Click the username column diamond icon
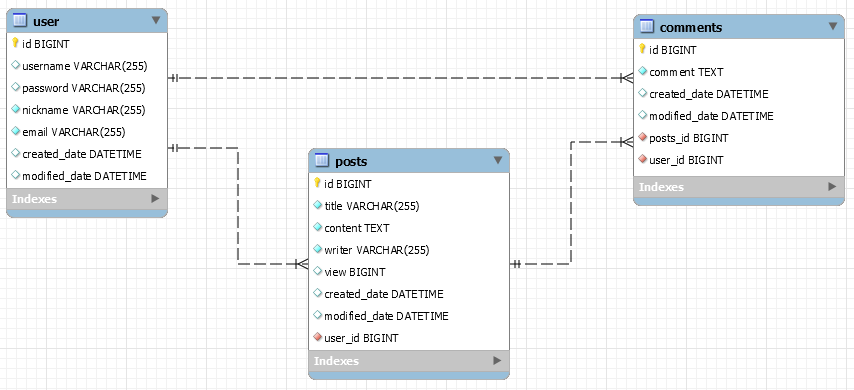 pyautogui.click(x=15, y=65)
